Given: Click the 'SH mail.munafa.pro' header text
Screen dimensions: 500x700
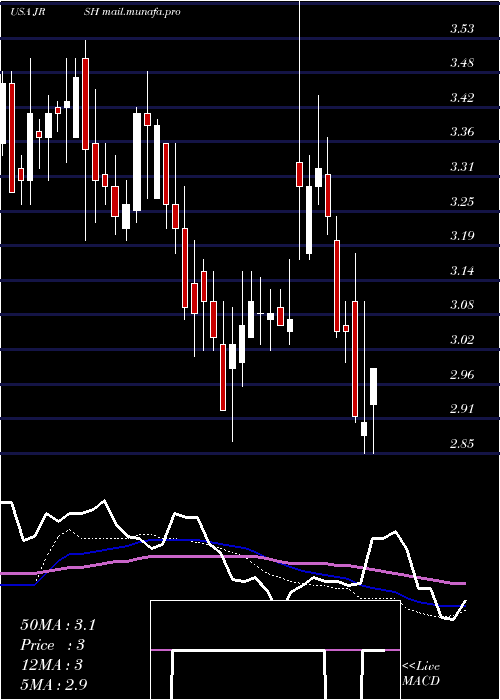Looking at the screenshot, I should tap(132, 12).
